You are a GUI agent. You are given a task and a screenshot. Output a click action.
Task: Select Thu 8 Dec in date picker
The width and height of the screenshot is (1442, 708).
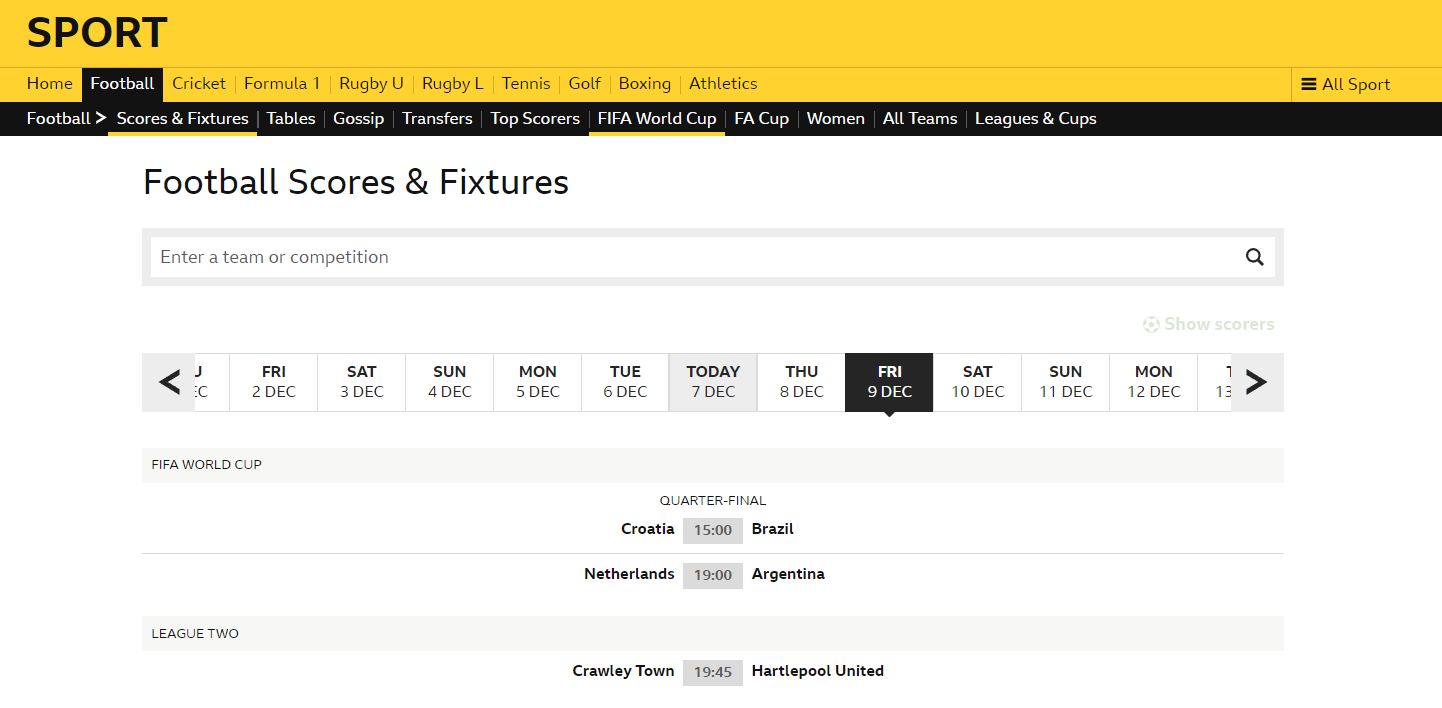(802, 382)
